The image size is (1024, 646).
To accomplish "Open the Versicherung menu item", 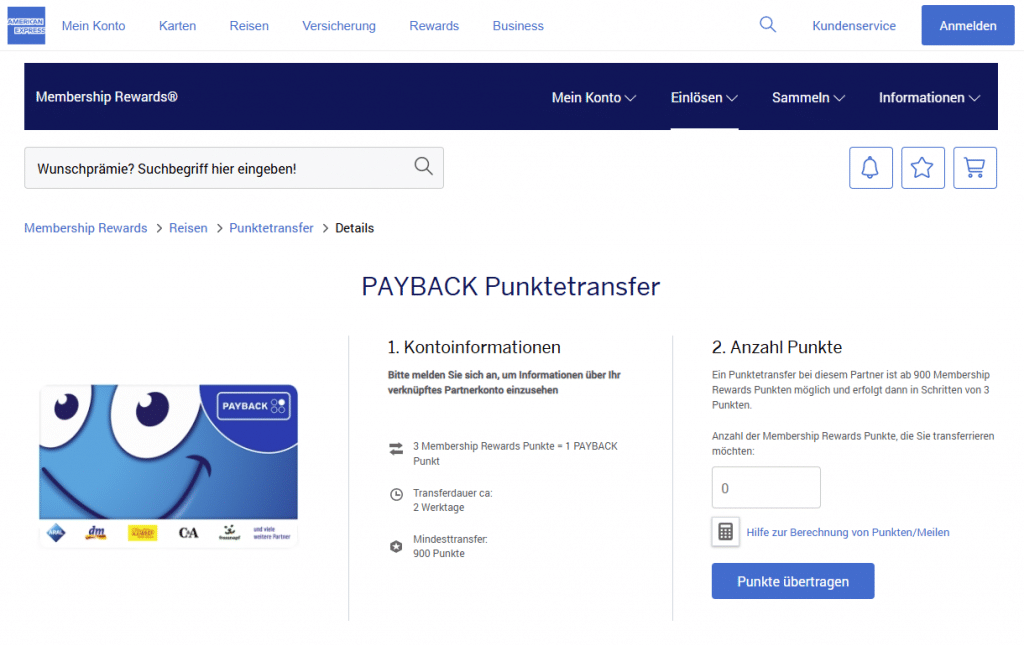I will 339,26.
